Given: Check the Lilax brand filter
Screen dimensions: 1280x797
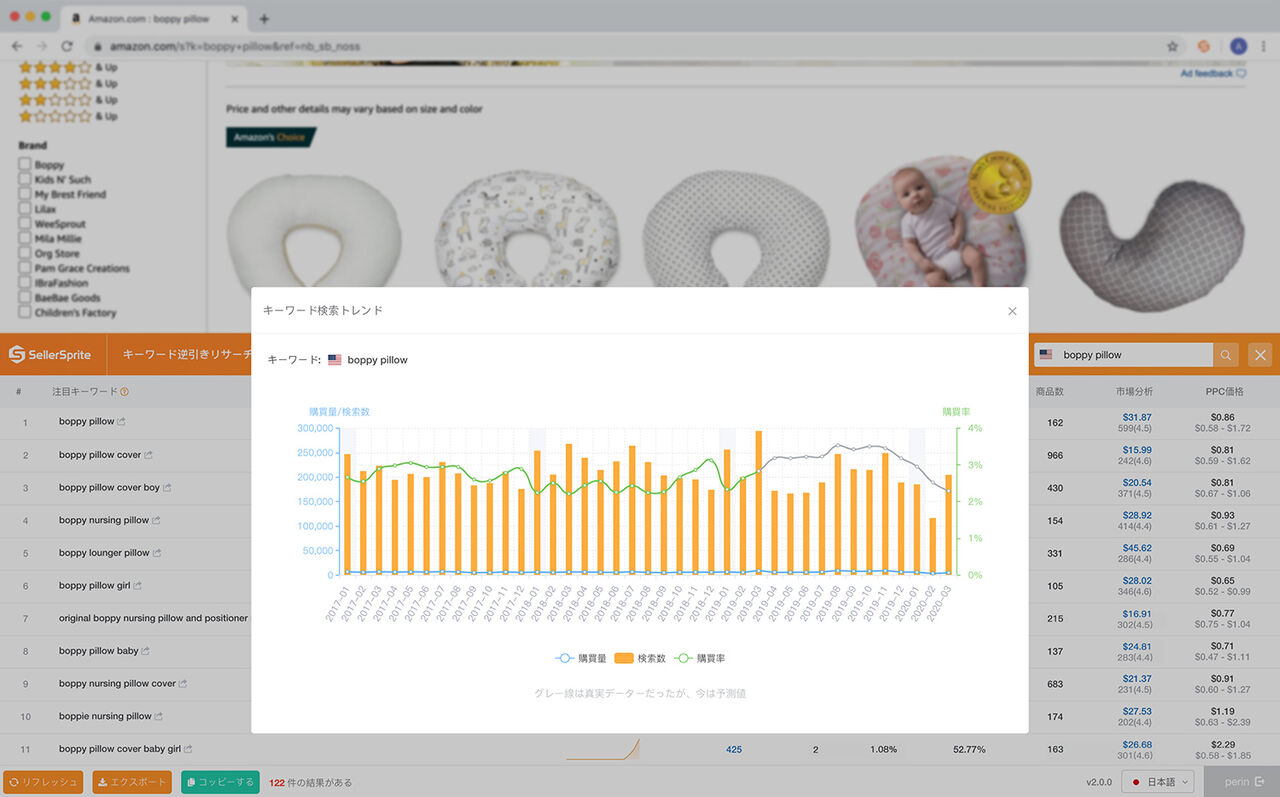Looking at the screenshot, I should pyautogui.click(x=24, y=209).
